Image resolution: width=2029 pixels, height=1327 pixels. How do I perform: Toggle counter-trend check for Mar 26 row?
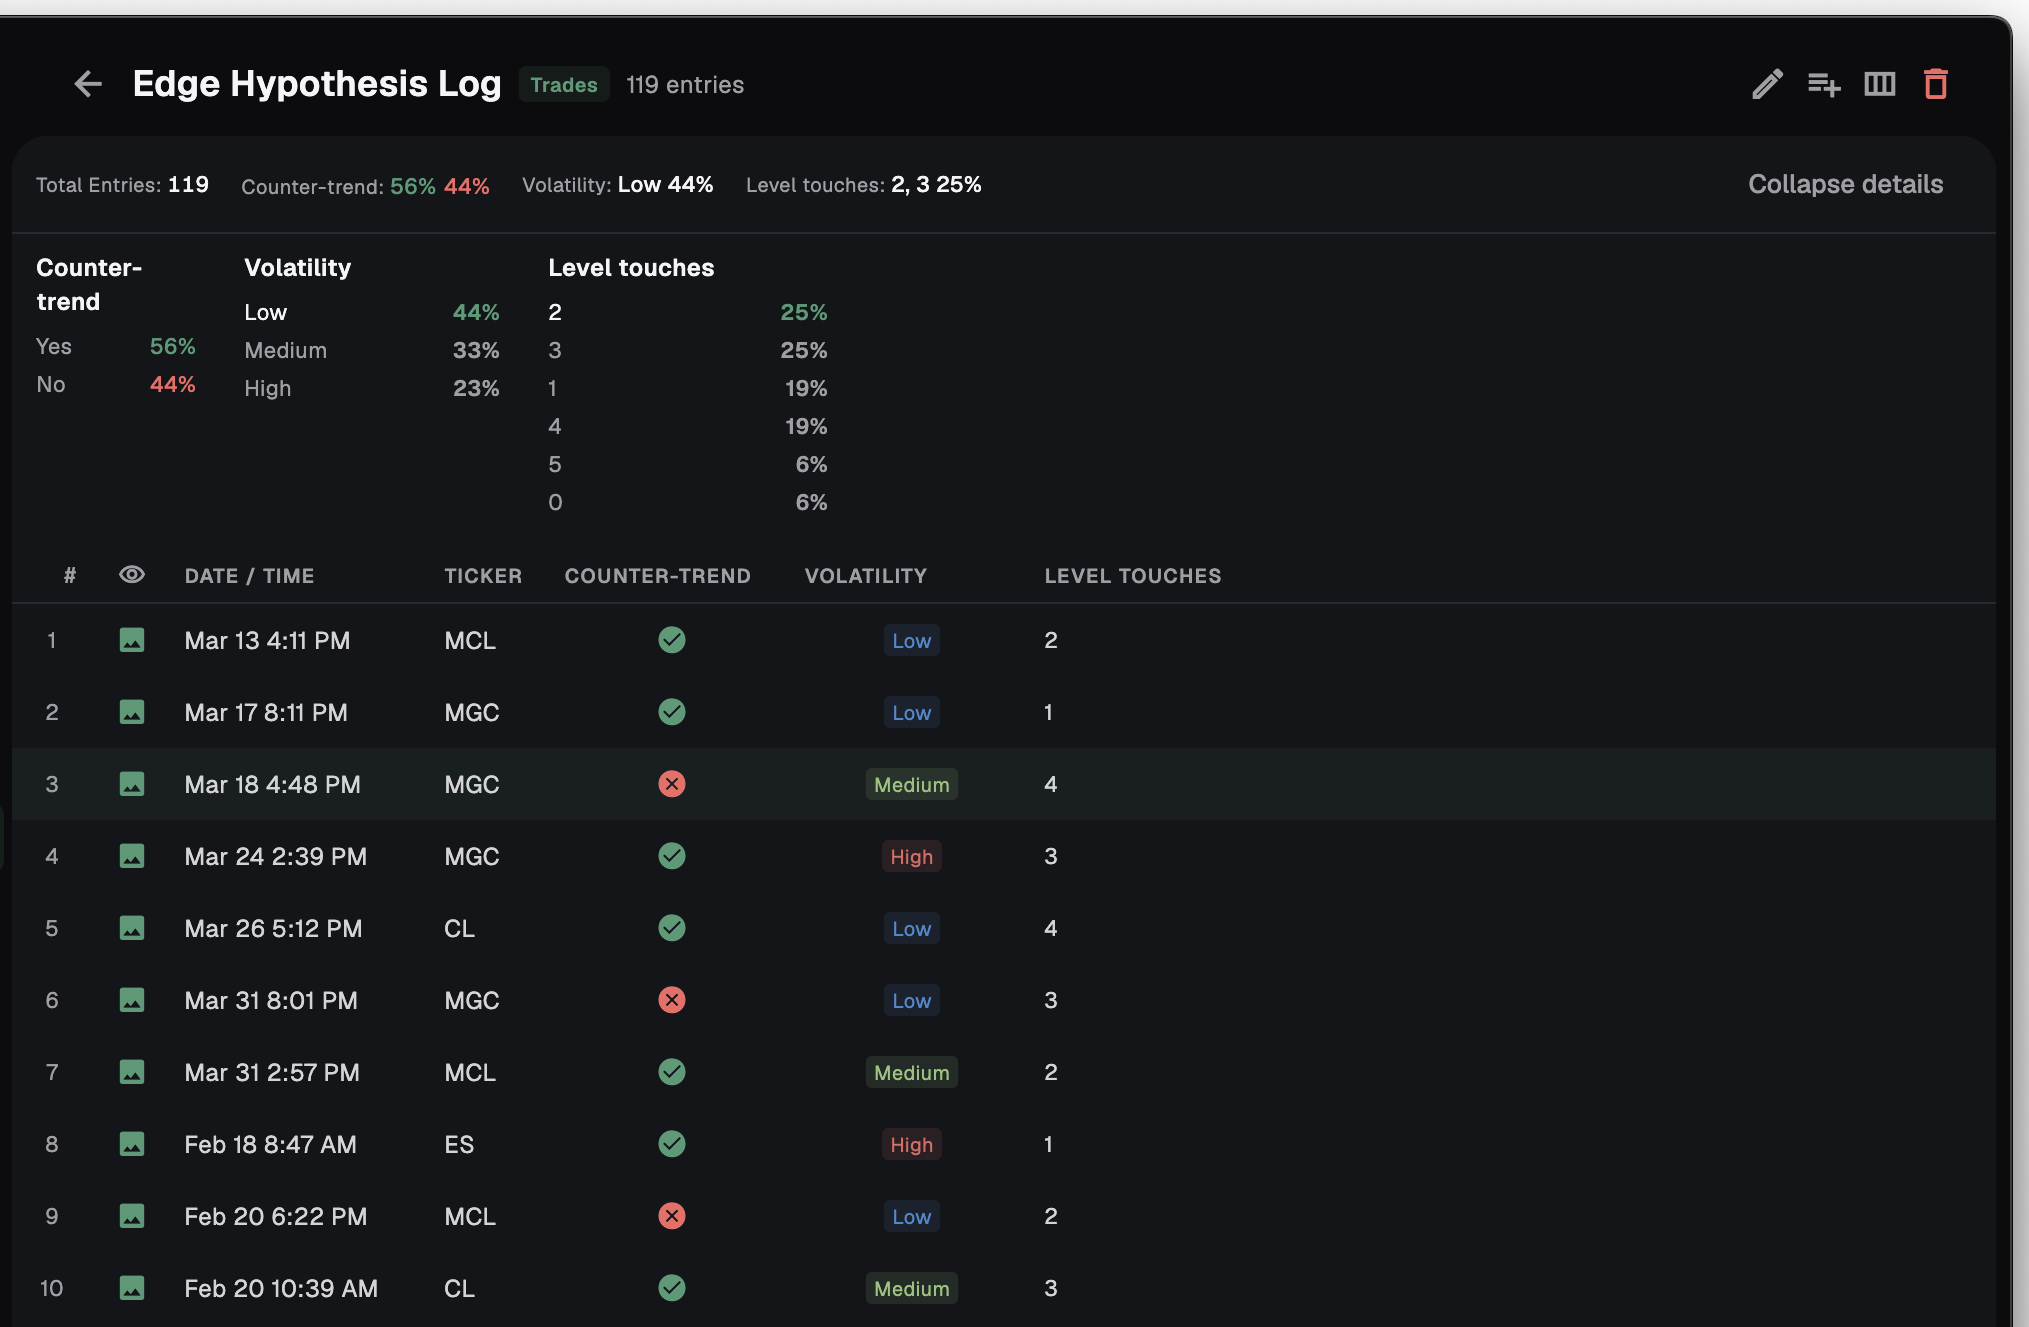tap(672, 928)
